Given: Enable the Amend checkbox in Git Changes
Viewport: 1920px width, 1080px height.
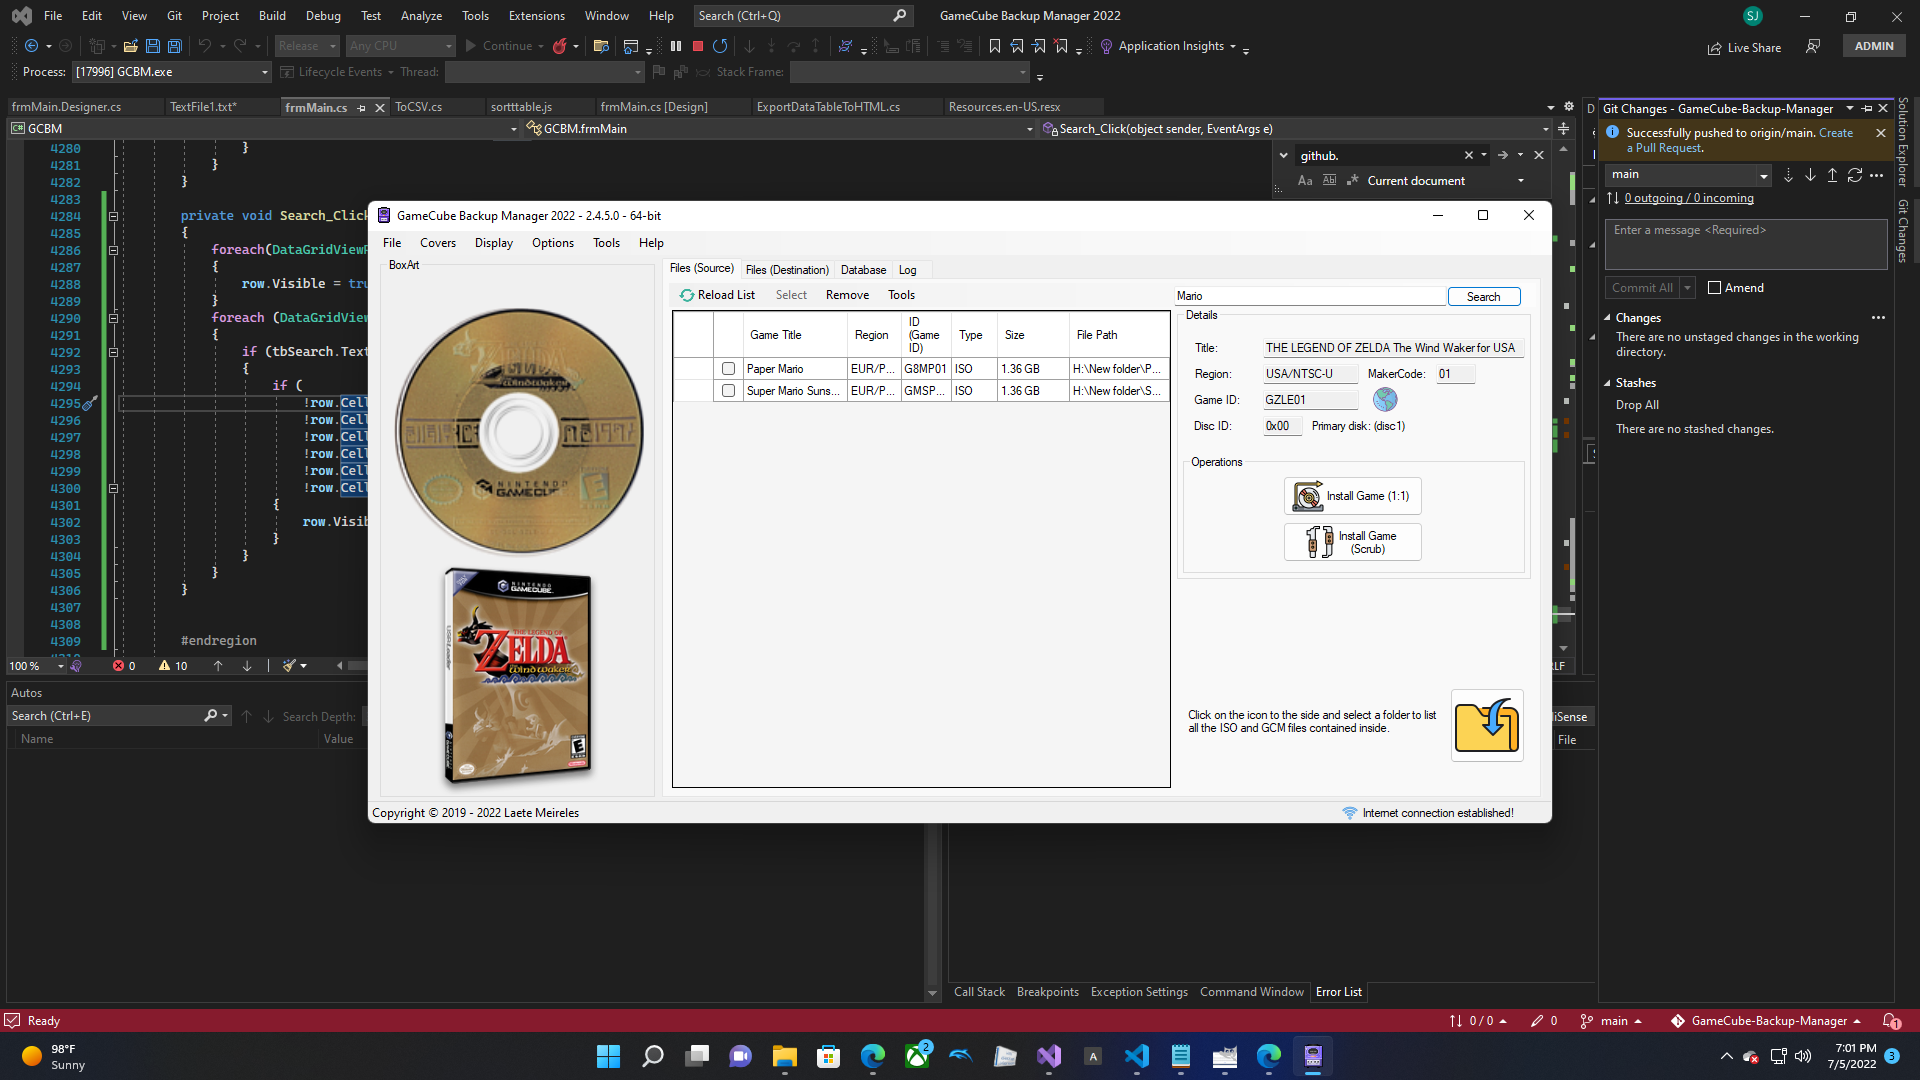Looking at the screenshot, I should pos(1714,288).
